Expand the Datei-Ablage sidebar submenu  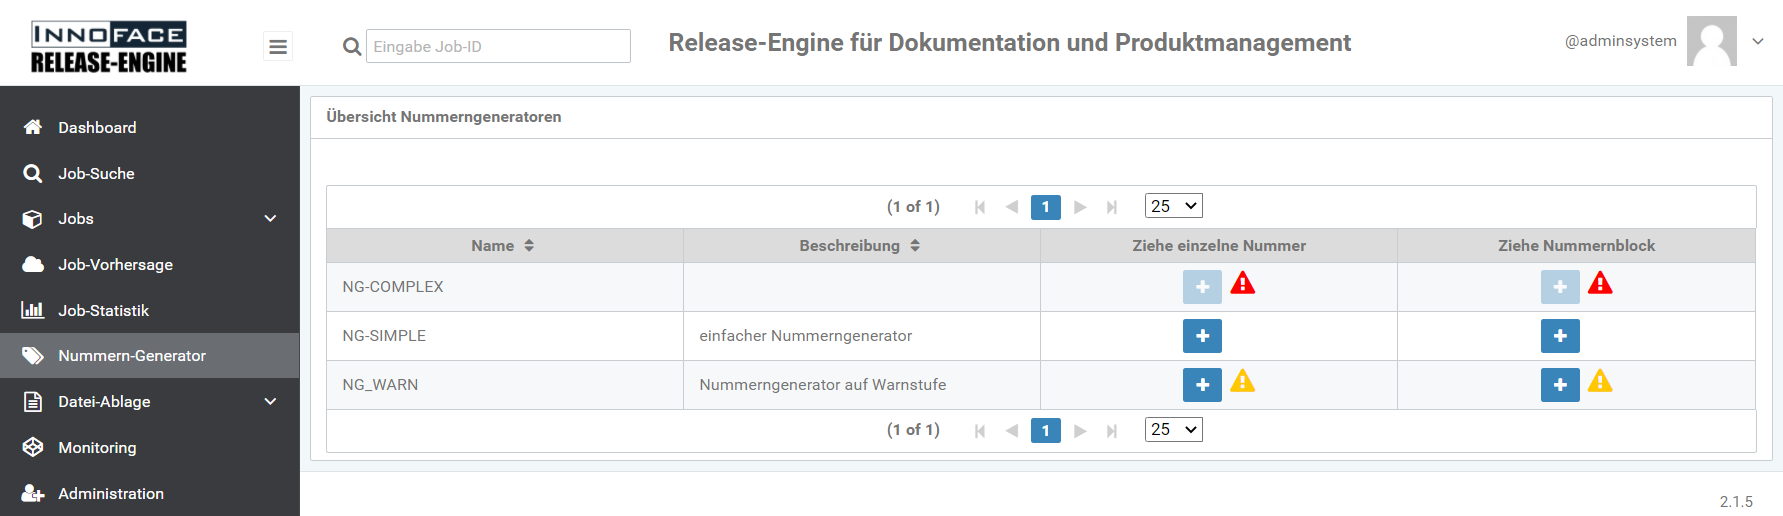click(270, 402)
